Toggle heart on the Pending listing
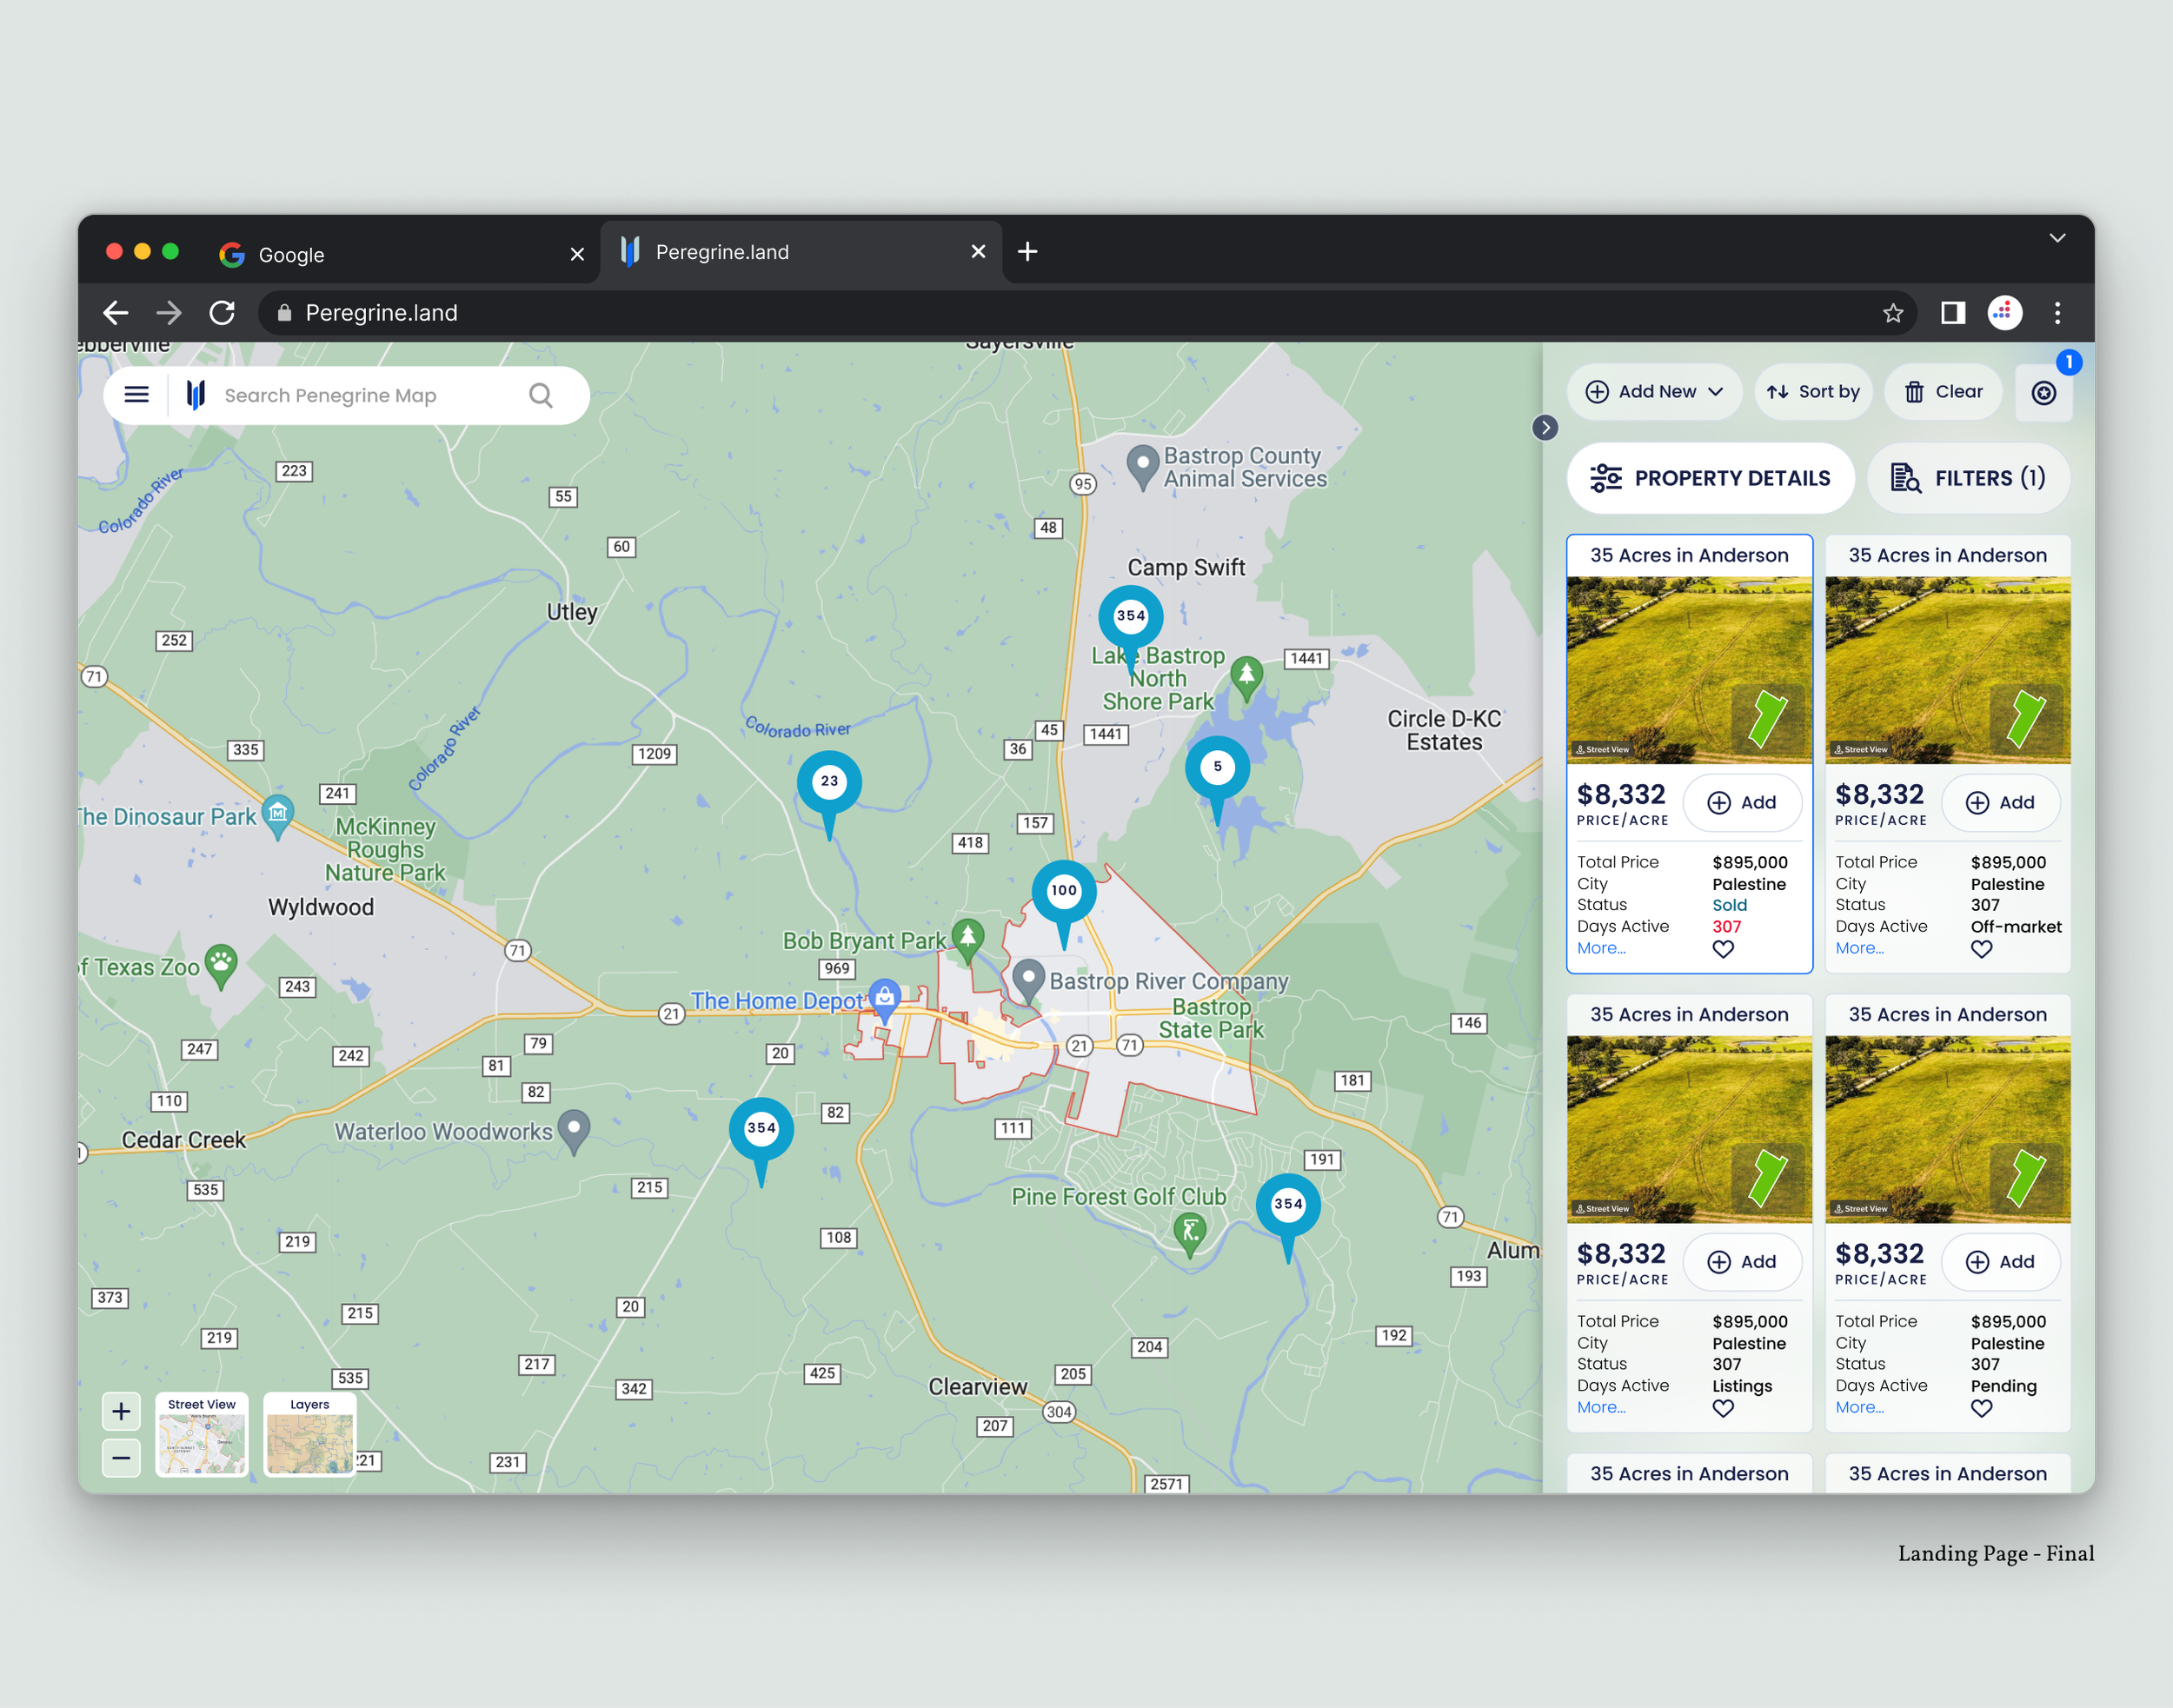2173x1708 pixels. [x=1980, y=1408]
